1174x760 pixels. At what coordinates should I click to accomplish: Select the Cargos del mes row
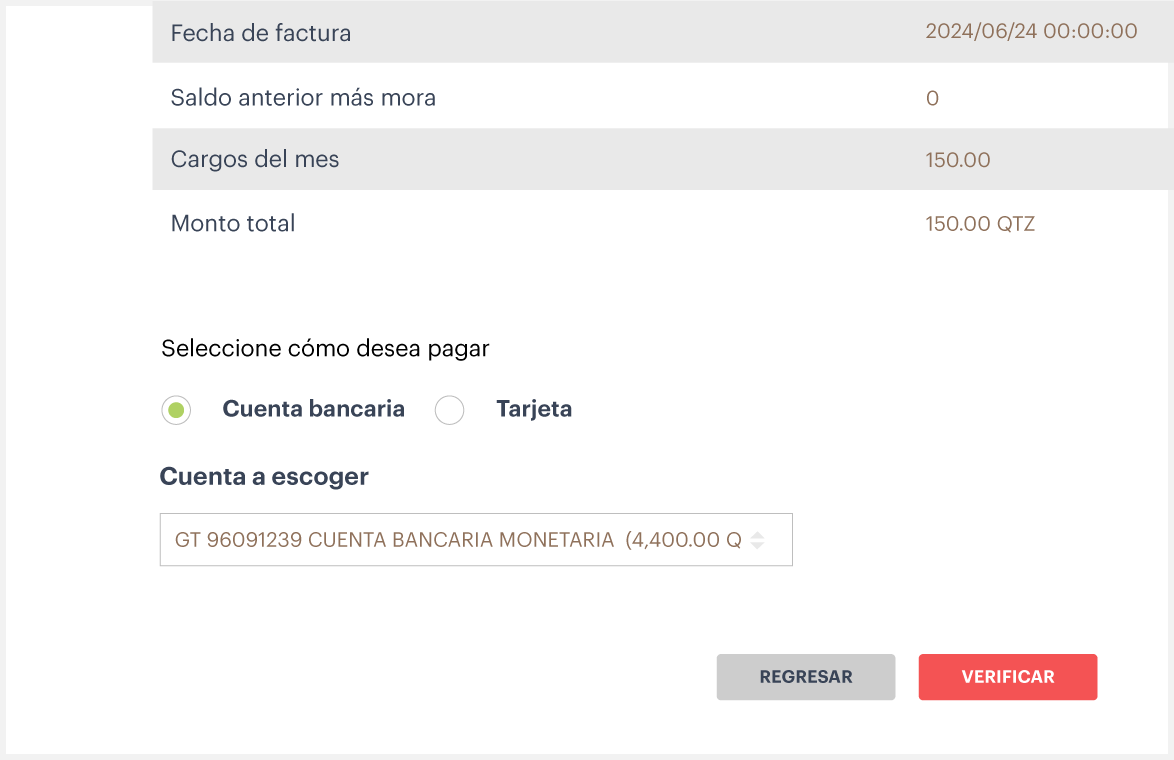click(x=400, y=158)
